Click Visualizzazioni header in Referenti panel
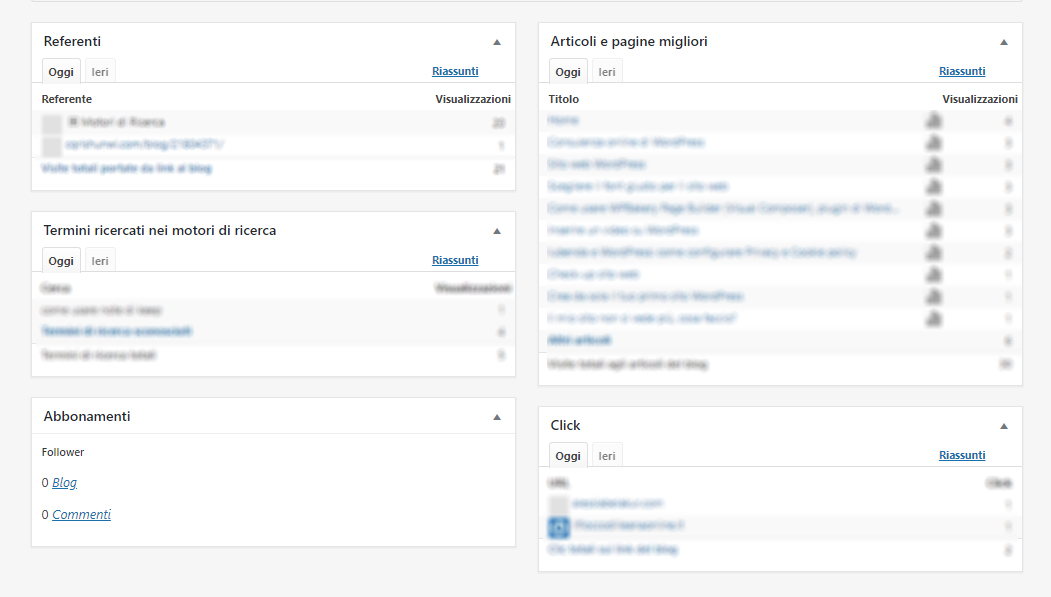Viewport: 1051px width, 597px height. (x=473, y=99)
